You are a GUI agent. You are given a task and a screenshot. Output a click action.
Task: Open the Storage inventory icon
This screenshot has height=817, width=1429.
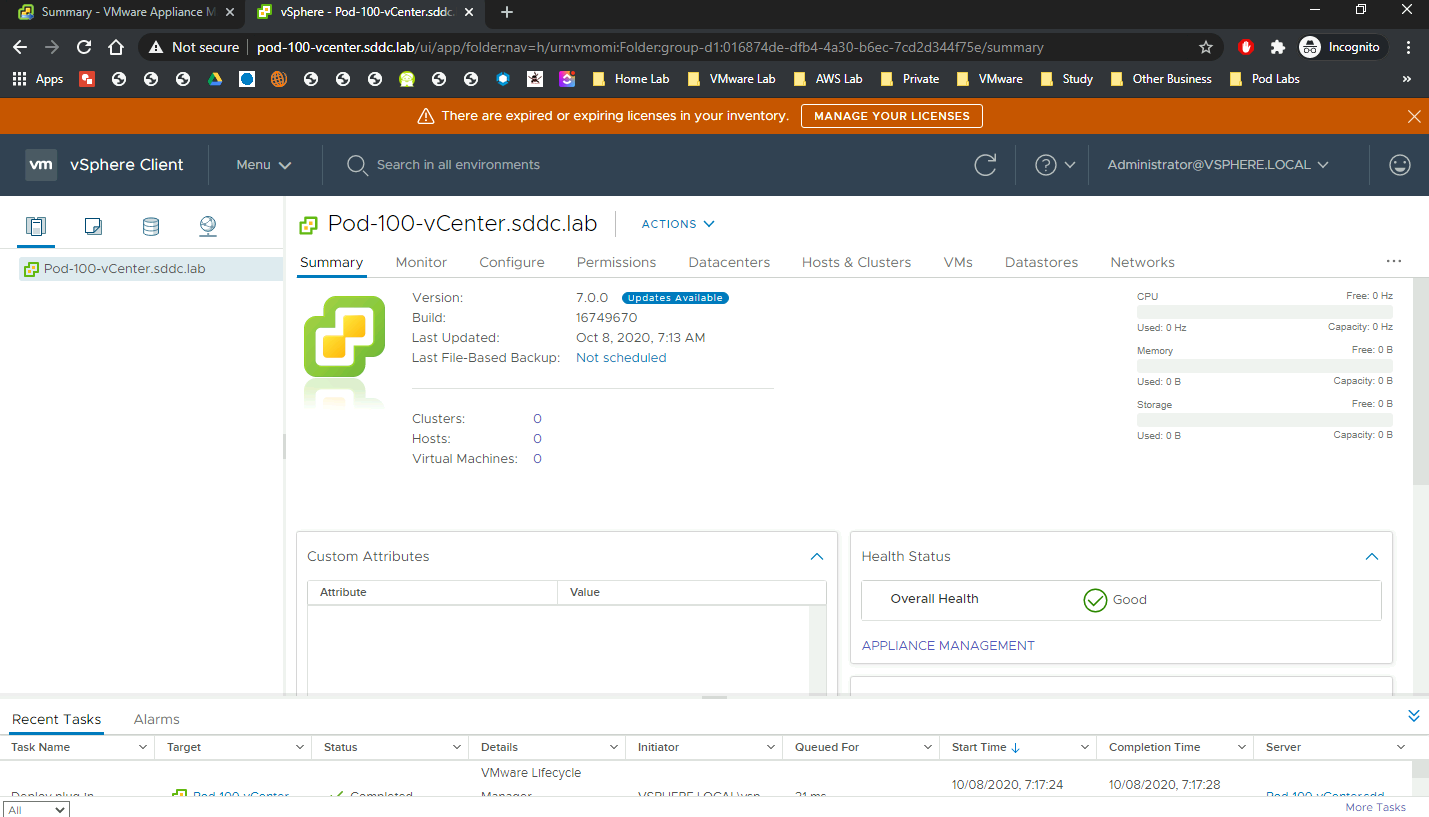[x=150, y=226]
